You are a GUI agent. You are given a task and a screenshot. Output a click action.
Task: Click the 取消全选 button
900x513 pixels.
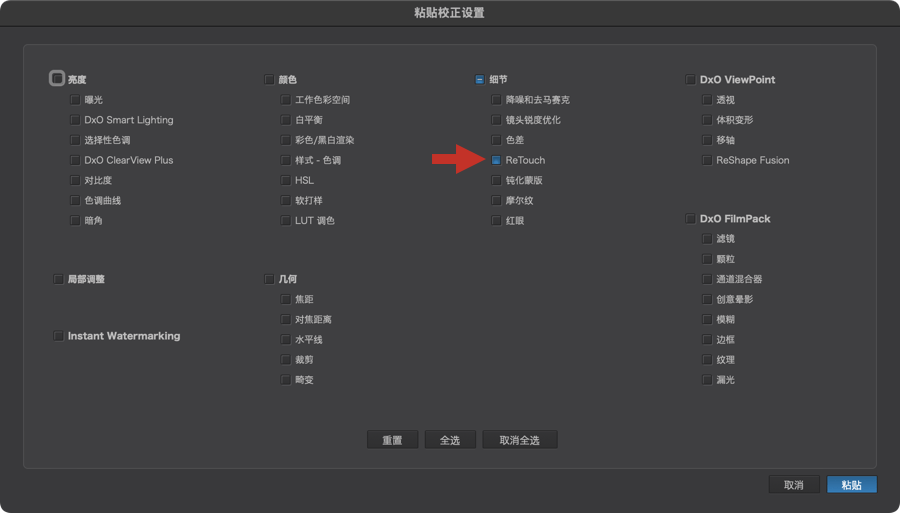[520, 440]
